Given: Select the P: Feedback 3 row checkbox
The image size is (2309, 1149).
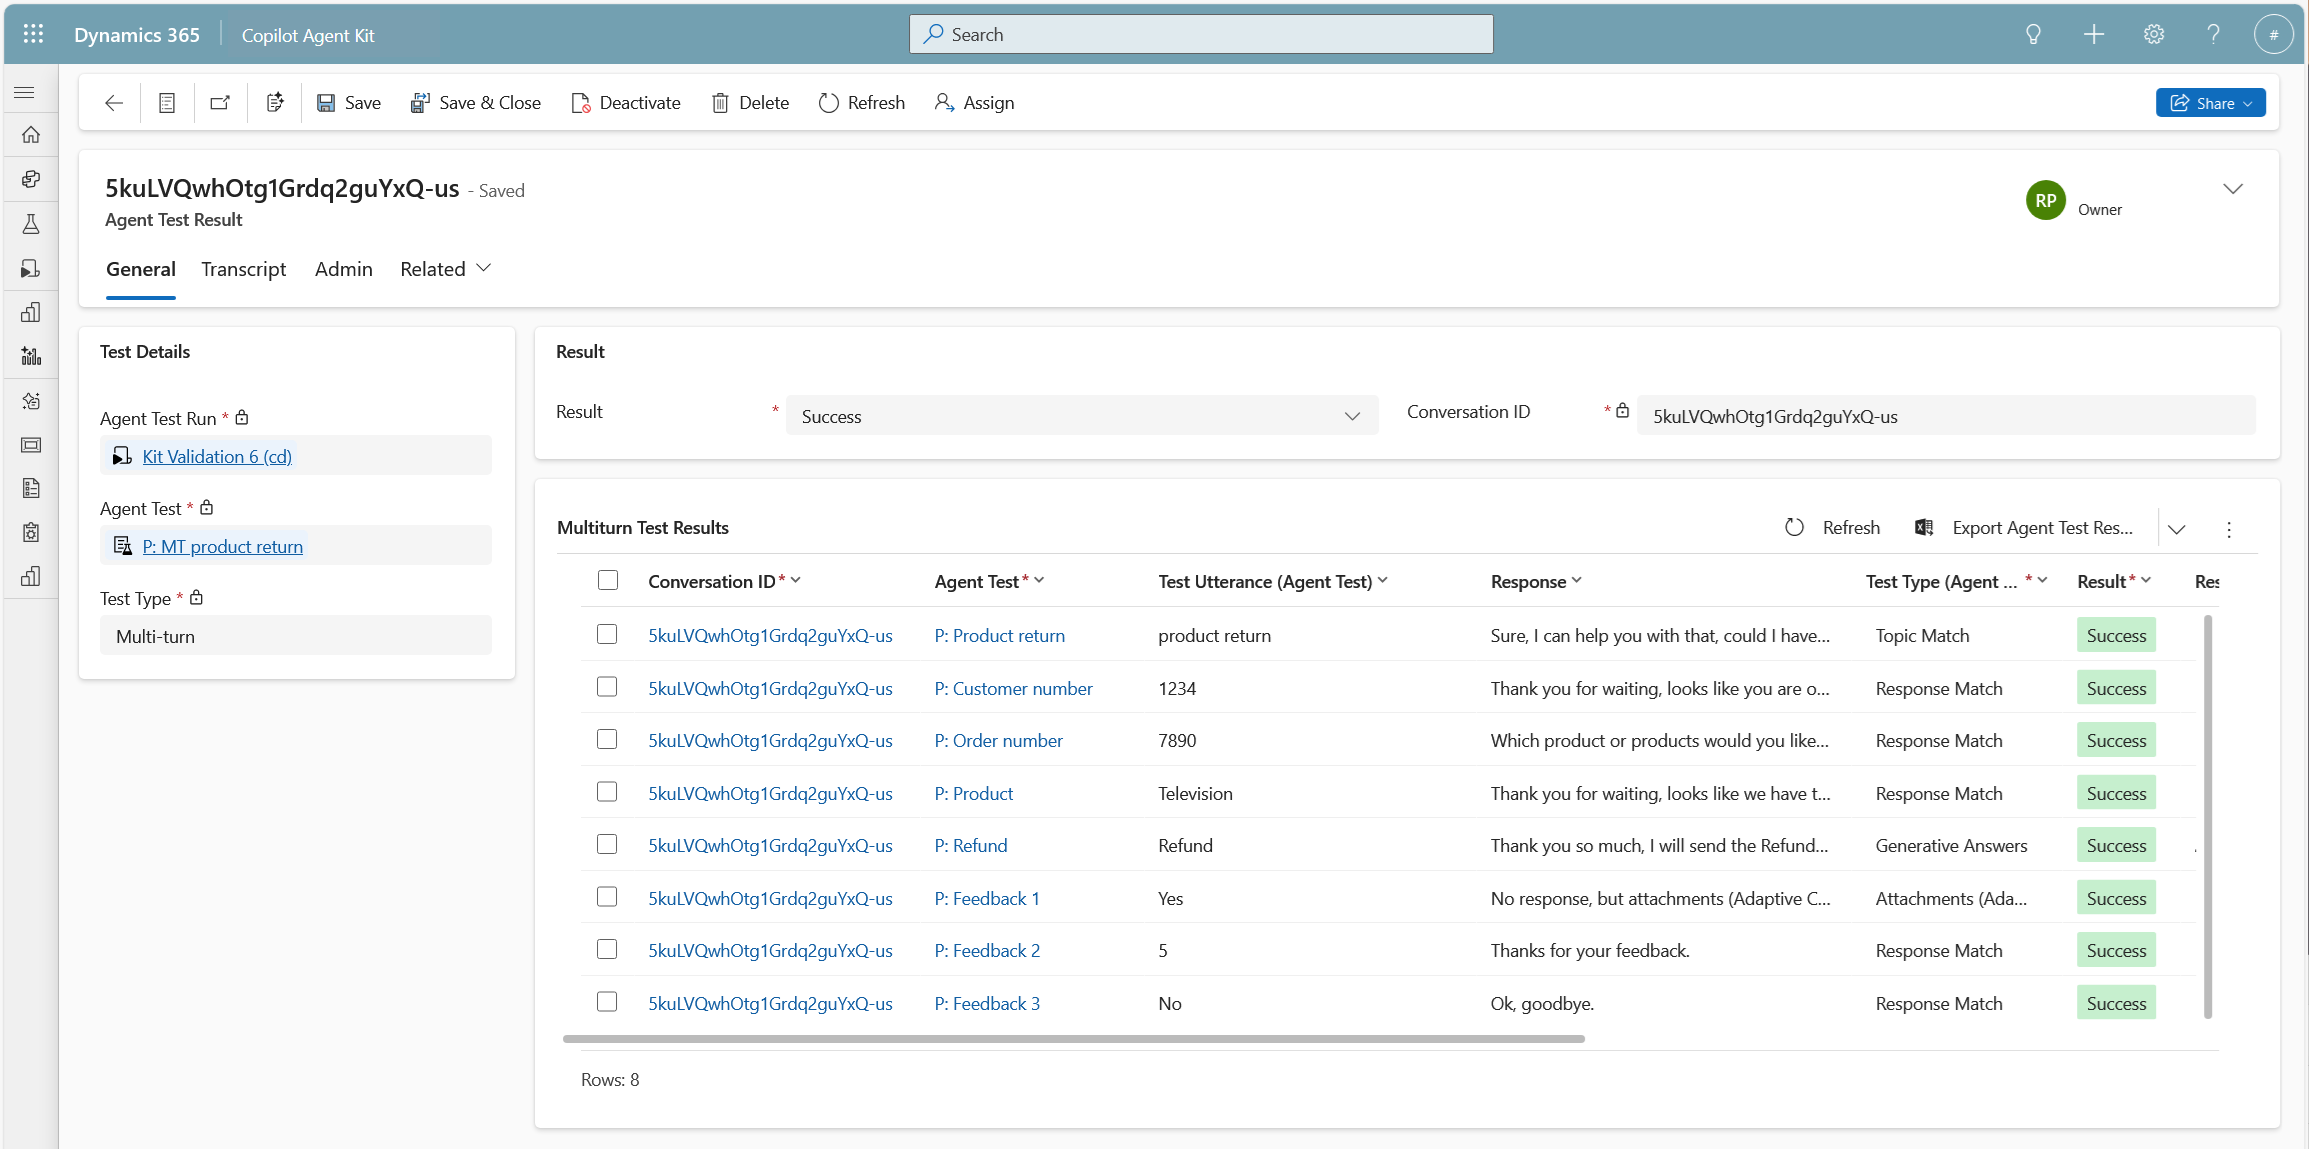Looking at the screenshot, I should click(607, 1002).
